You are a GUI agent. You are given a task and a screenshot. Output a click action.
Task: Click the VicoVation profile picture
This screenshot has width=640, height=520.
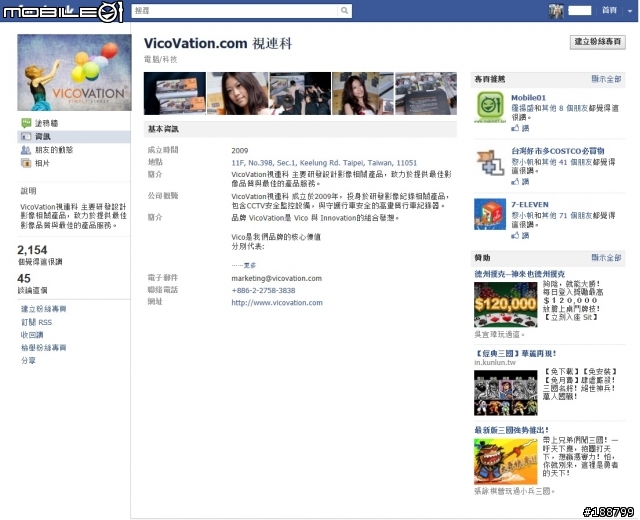point(74,72)
